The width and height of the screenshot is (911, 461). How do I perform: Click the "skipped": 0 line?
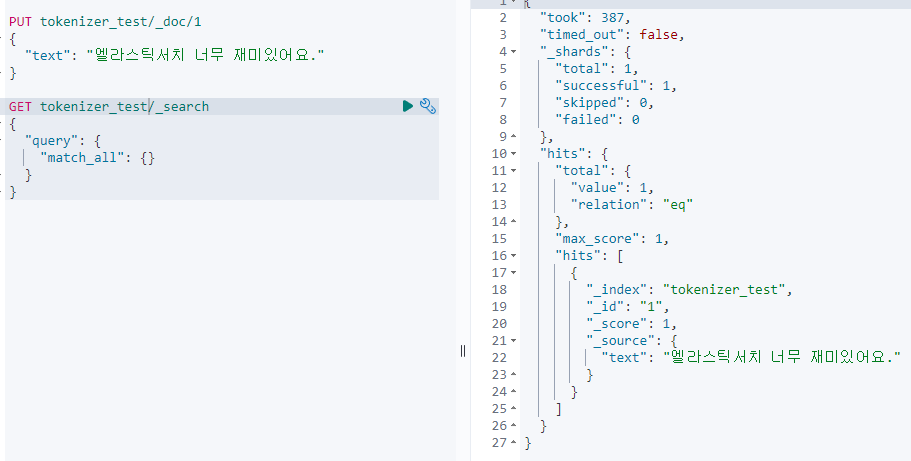(604, 102)
